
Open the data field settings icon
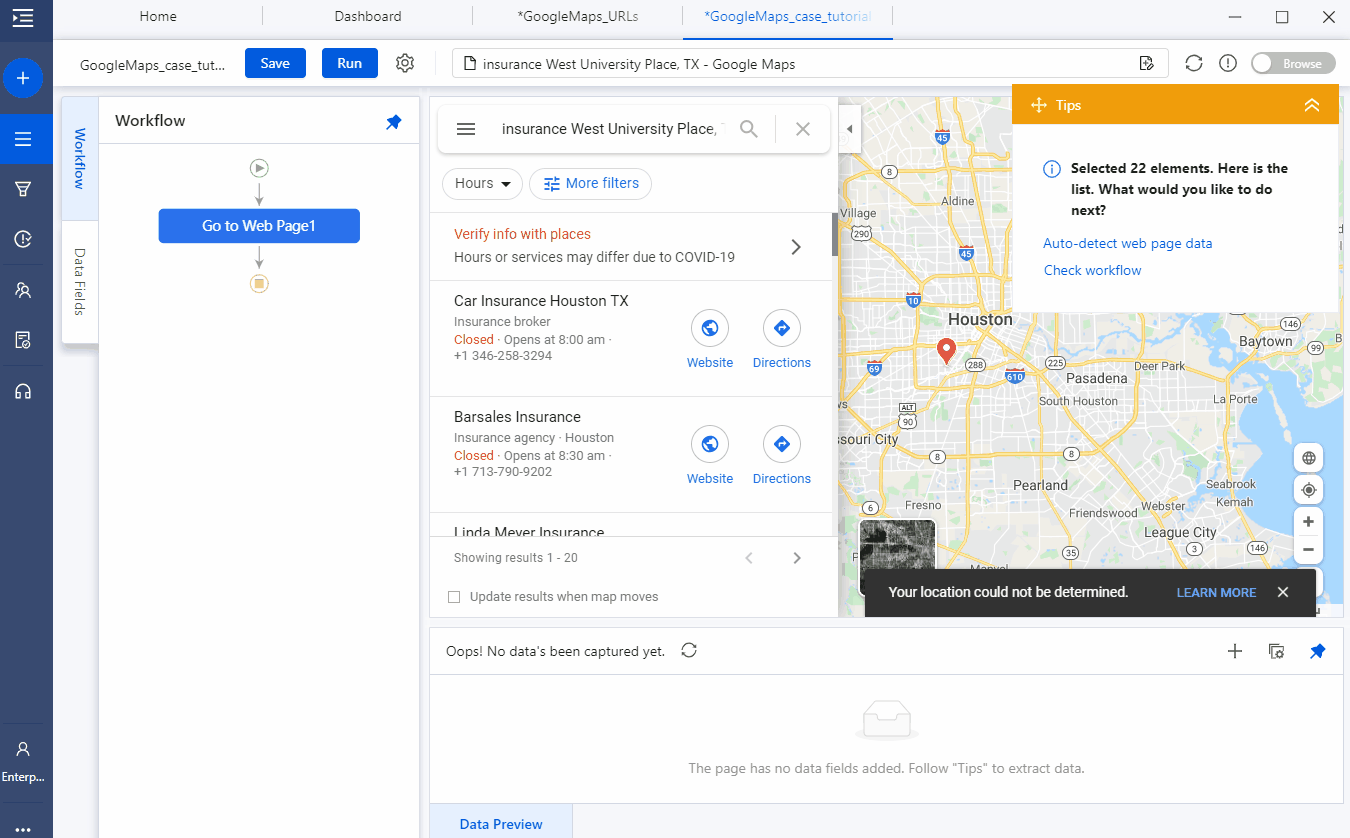(x=1276, y=651)
